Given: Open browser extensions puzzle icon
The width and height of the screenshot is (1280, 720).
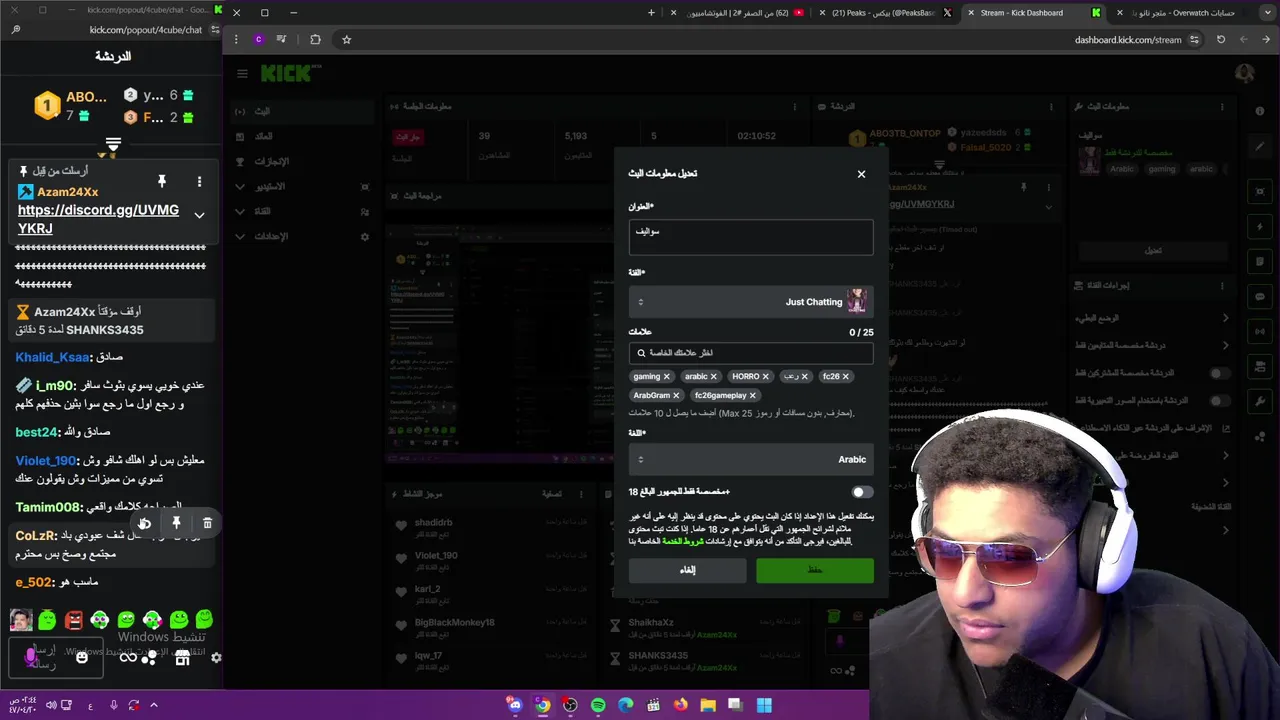Looking at the screenshot, I should click(x=315, y=39).
